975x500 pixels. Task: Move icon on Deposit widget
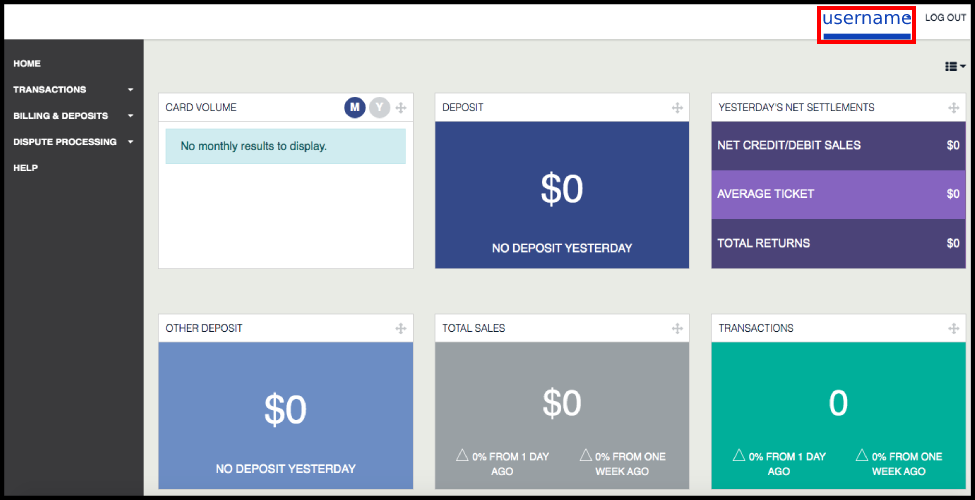(677, 108)
